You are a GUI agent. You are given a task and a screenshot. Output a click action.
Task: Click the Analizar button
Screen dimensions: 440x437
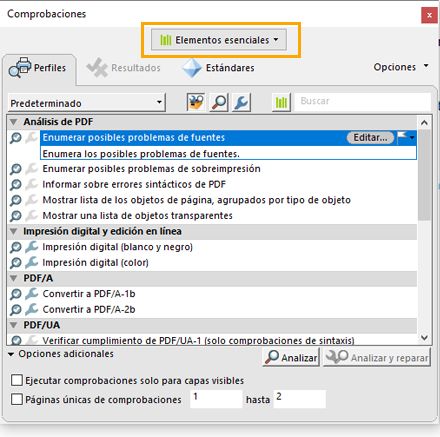291,357
